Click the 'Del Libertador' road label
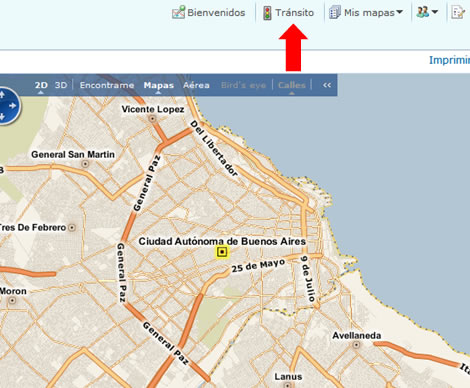The width and height of the screenshot is (470, 388). pos(214,148)
